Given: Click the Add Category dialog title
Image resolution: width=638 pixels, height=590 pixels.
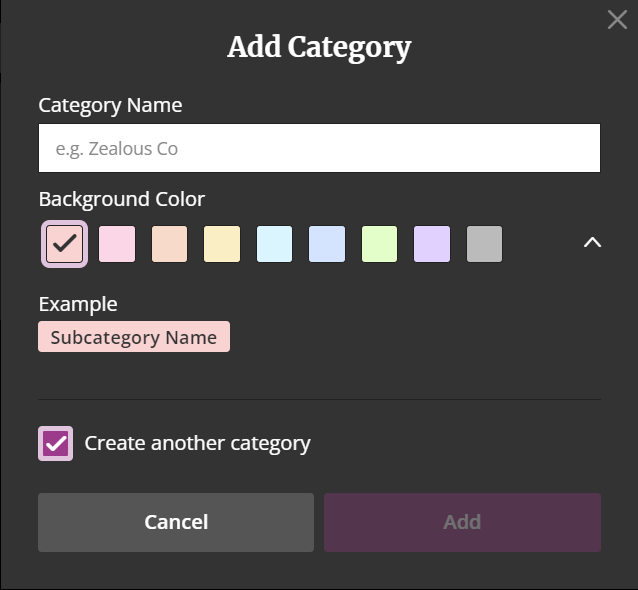Looking at the screenshot, I should click(319, 48).
